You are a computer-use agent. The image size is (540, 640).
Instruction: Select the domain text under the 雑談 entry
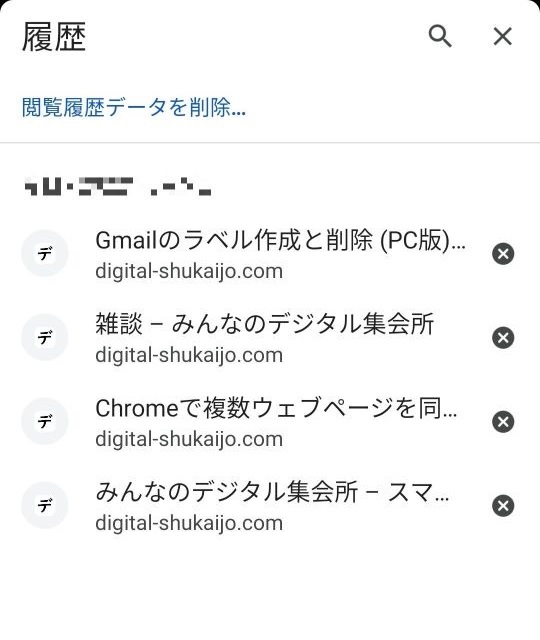click(x=189, y=355)
